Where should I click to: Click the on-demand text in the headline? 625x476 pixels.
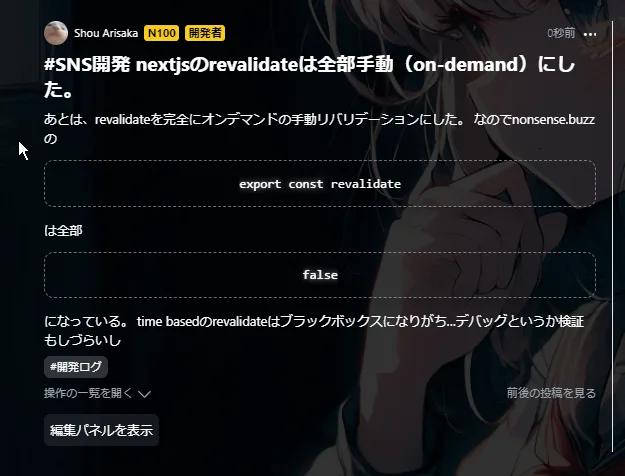click(465, 65)
